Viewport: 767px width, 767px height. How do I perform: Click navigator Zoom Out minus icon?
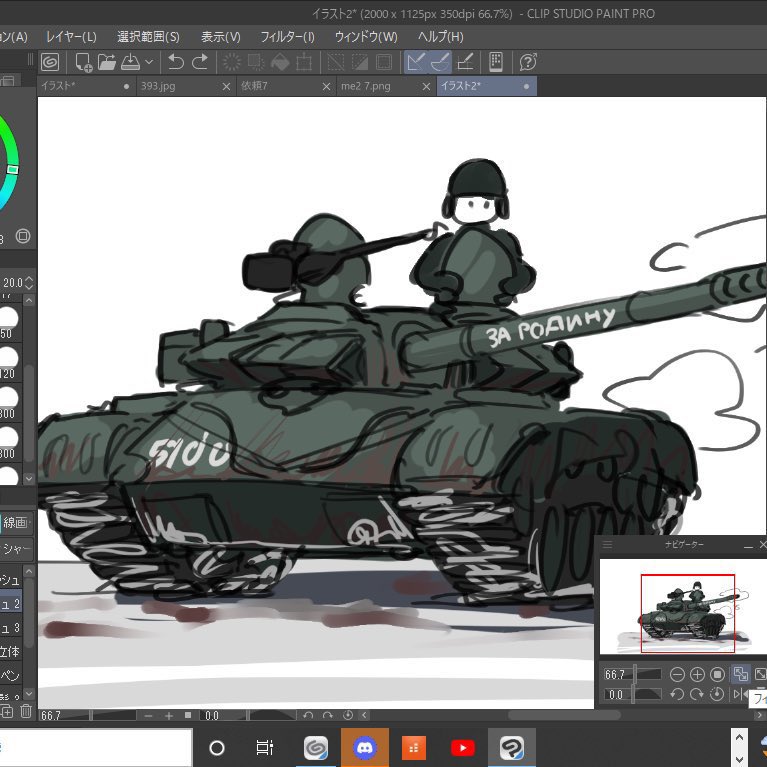(677, 675)
